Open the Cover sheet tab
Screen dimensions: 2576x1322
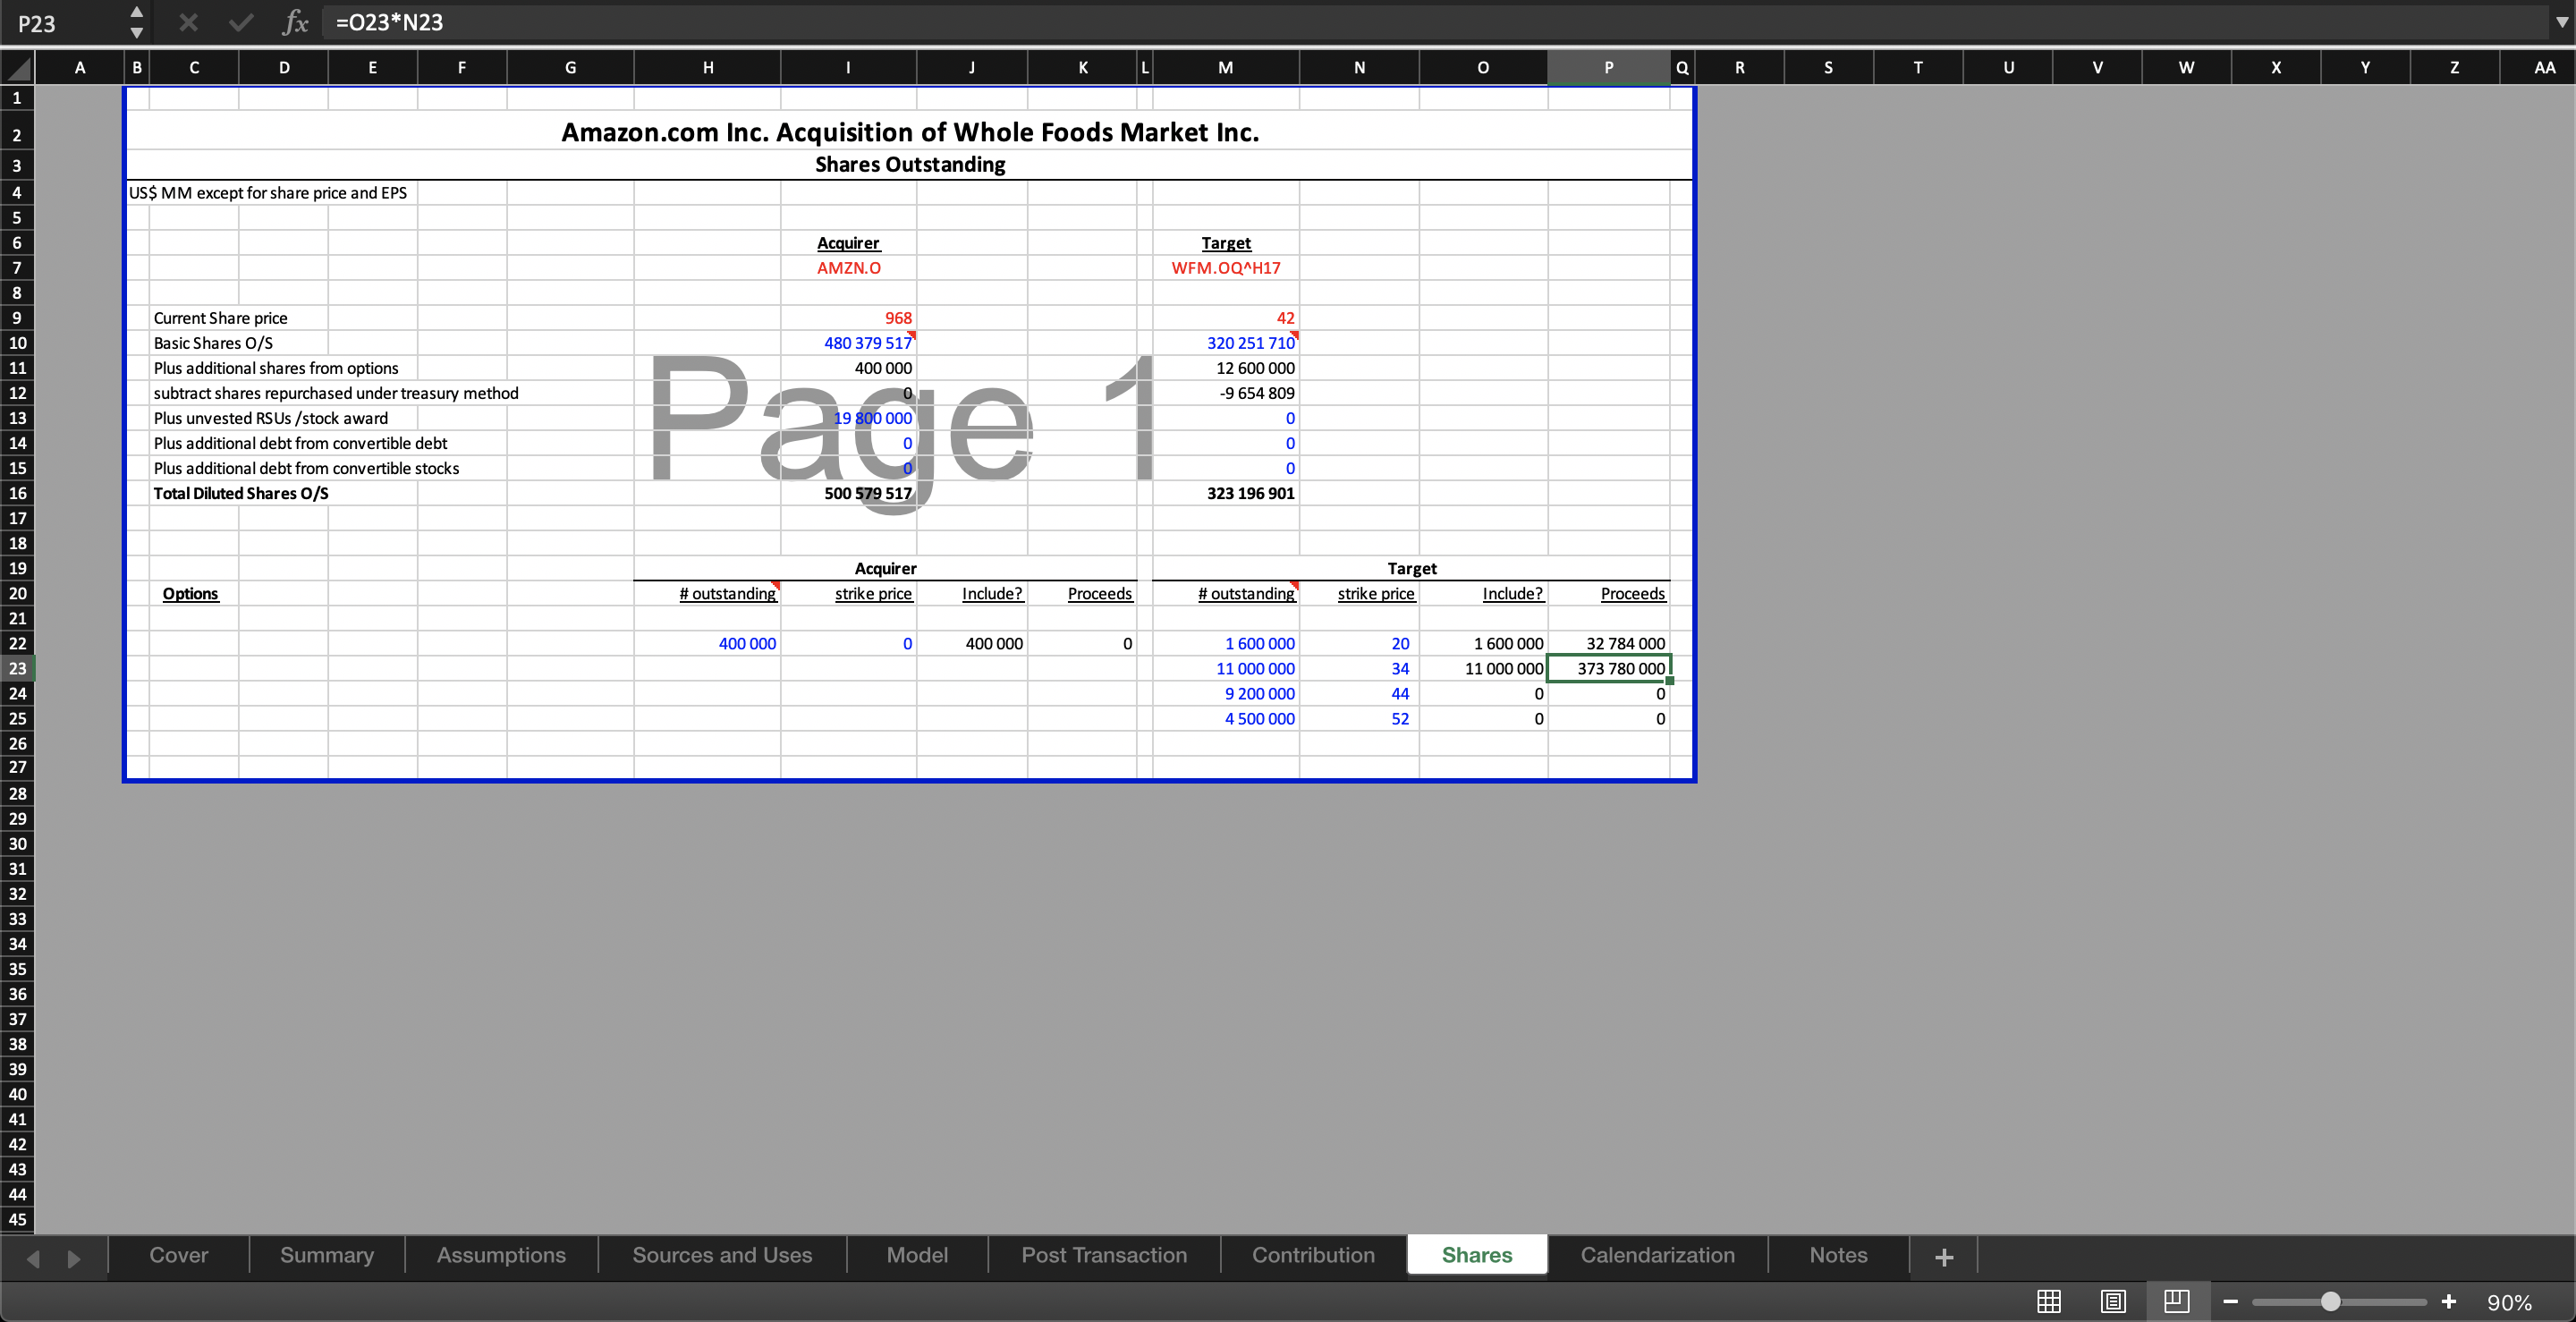pyautogui.click(x=179, y=1255)
